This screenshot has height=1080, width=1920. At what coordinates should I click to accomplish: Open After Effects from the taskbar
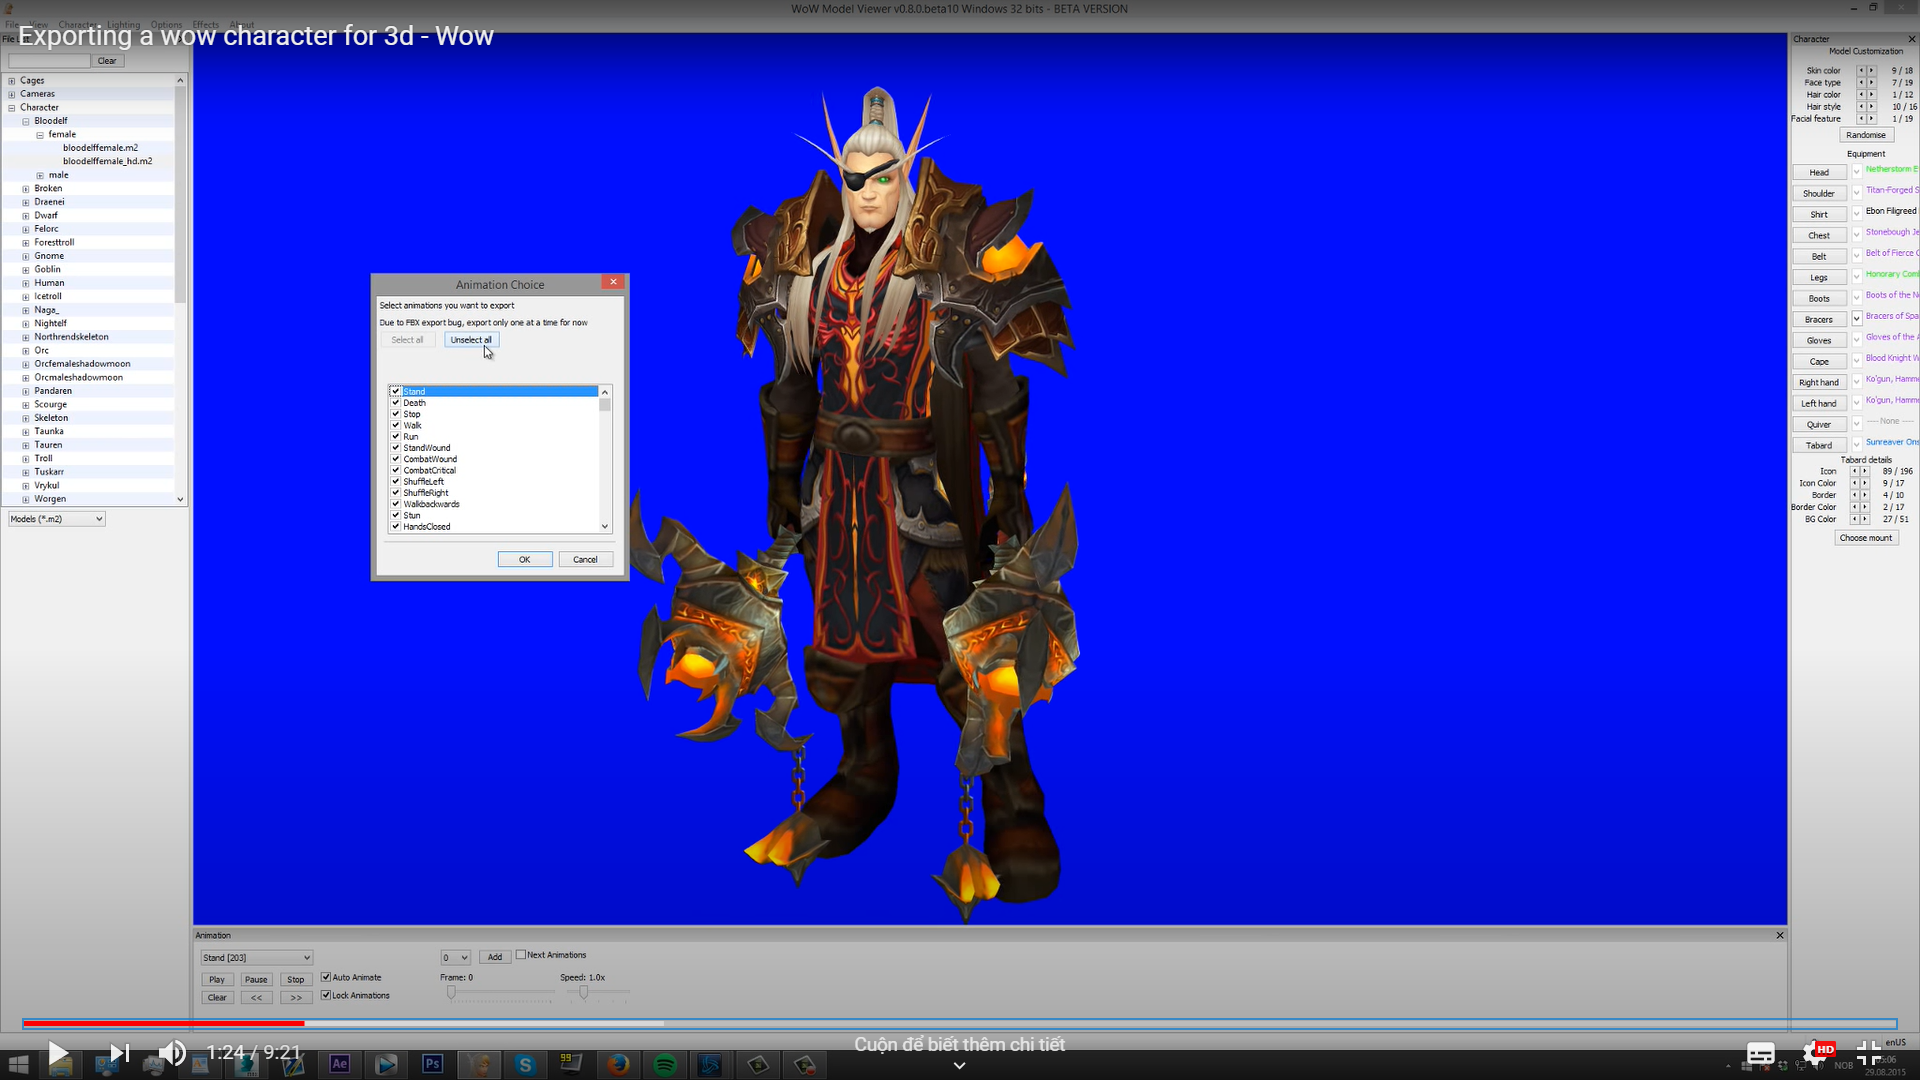pos(340,1064)
